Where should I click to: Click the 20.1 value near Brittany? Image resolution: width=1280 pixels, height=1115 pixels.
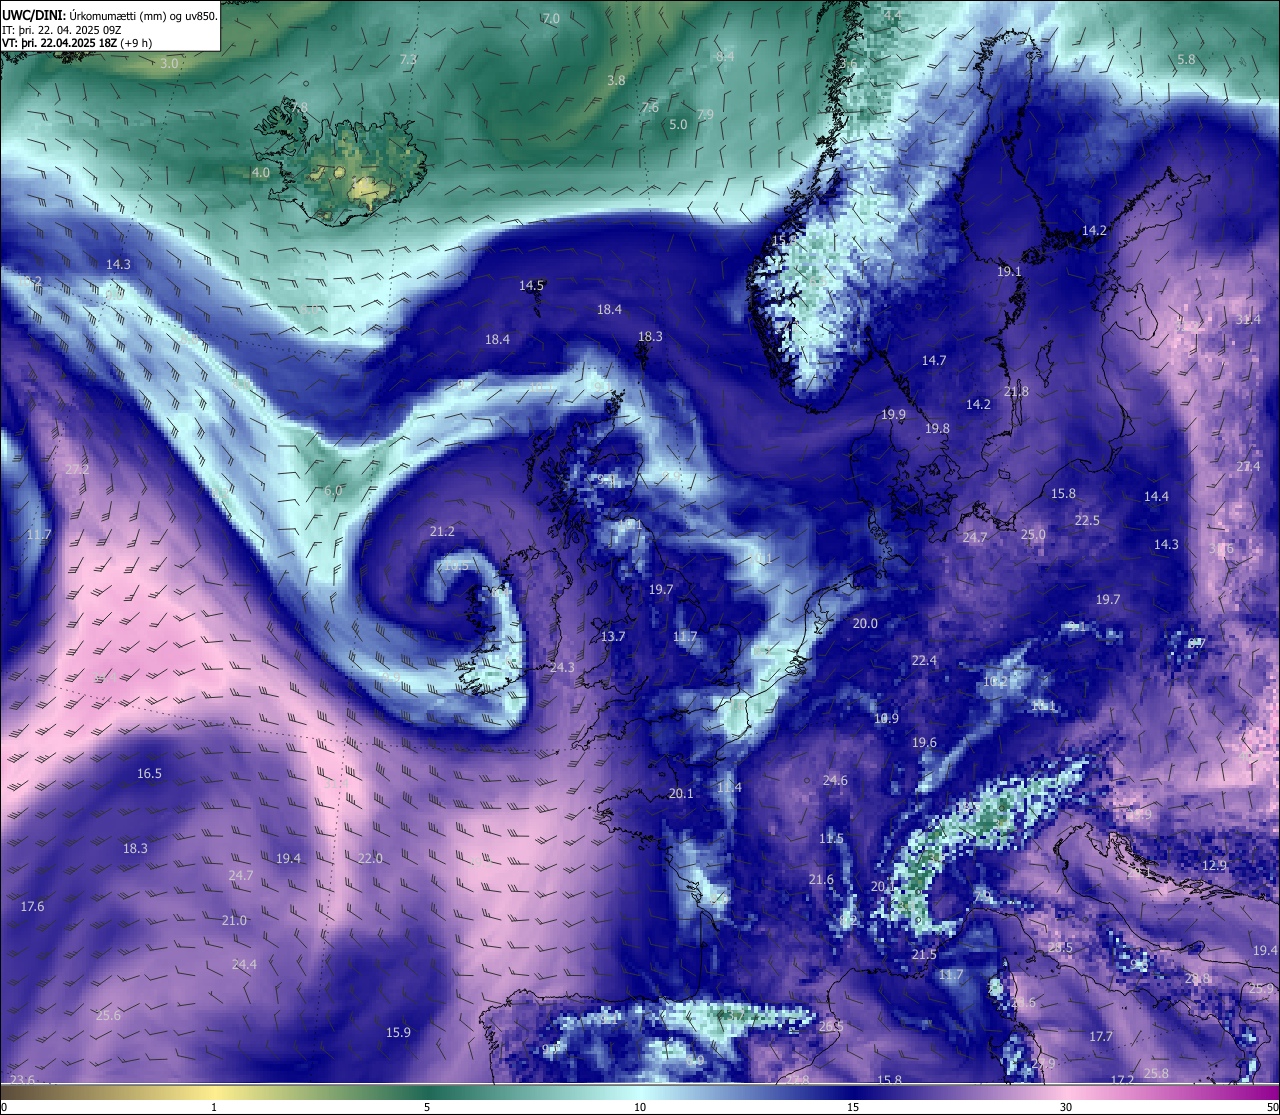(x=681, y=794)
